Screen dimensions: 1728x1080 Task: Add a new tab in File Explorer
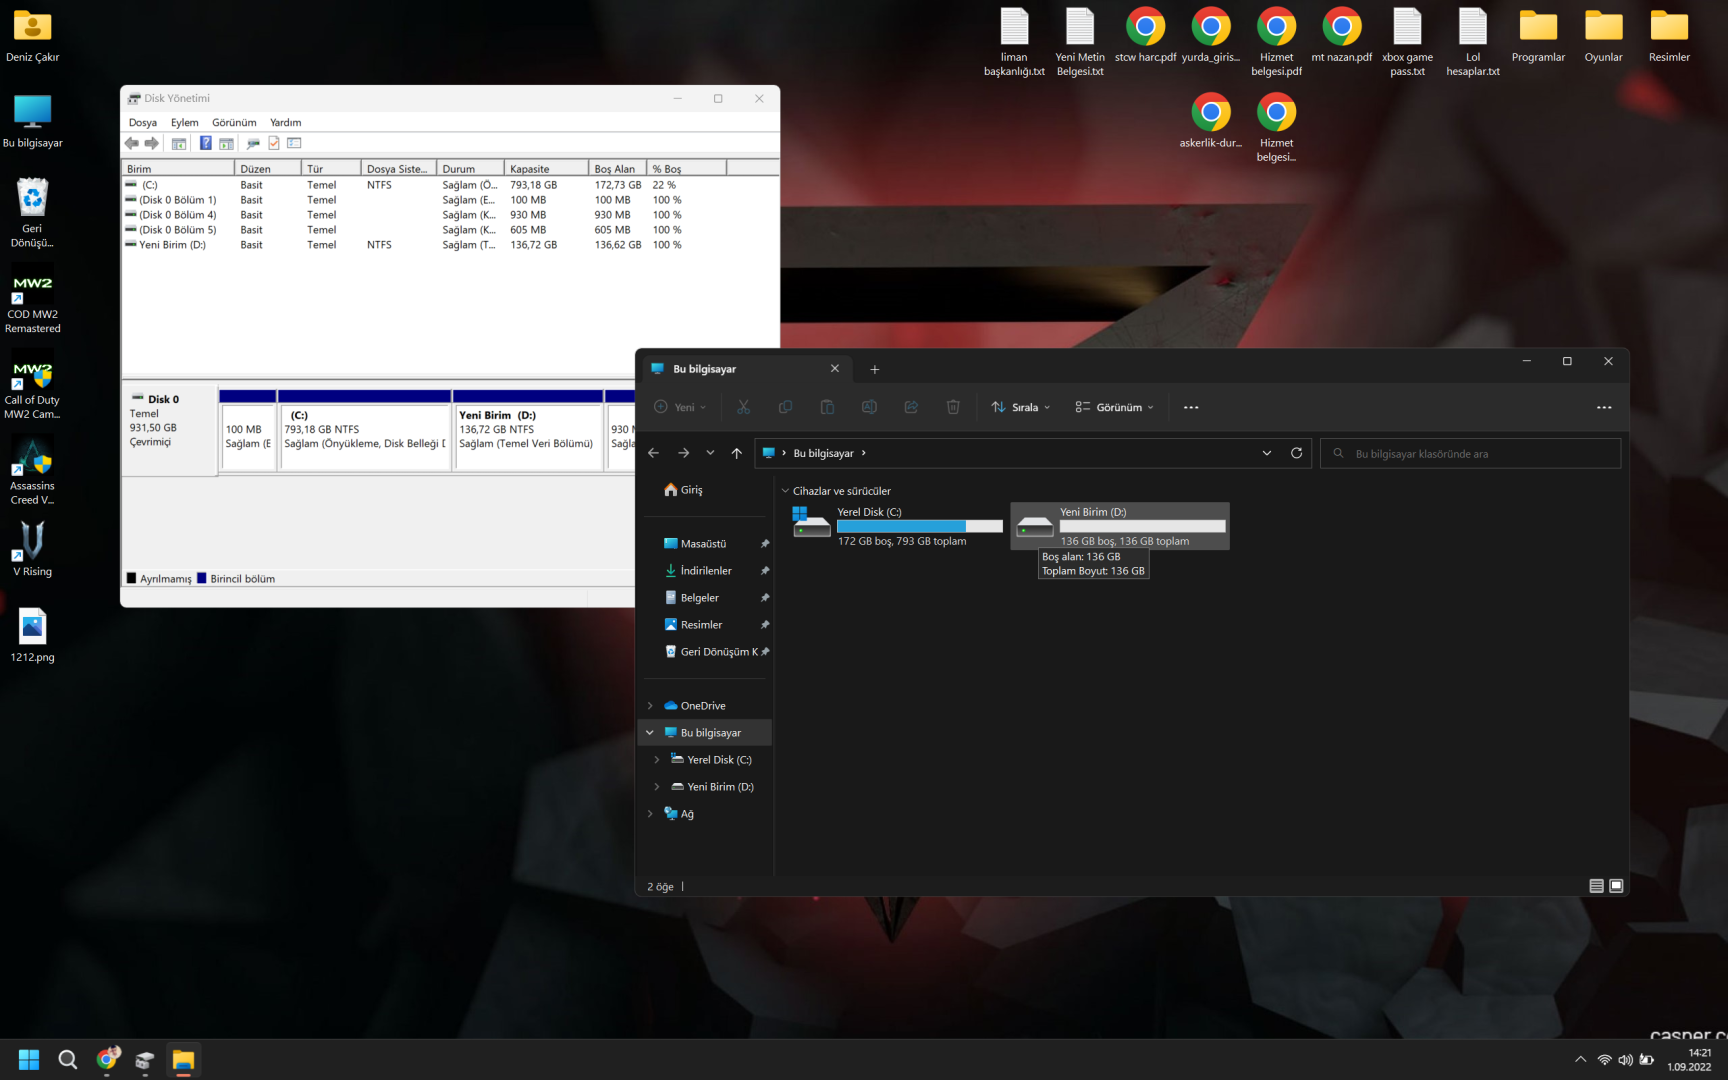point(874,369)
